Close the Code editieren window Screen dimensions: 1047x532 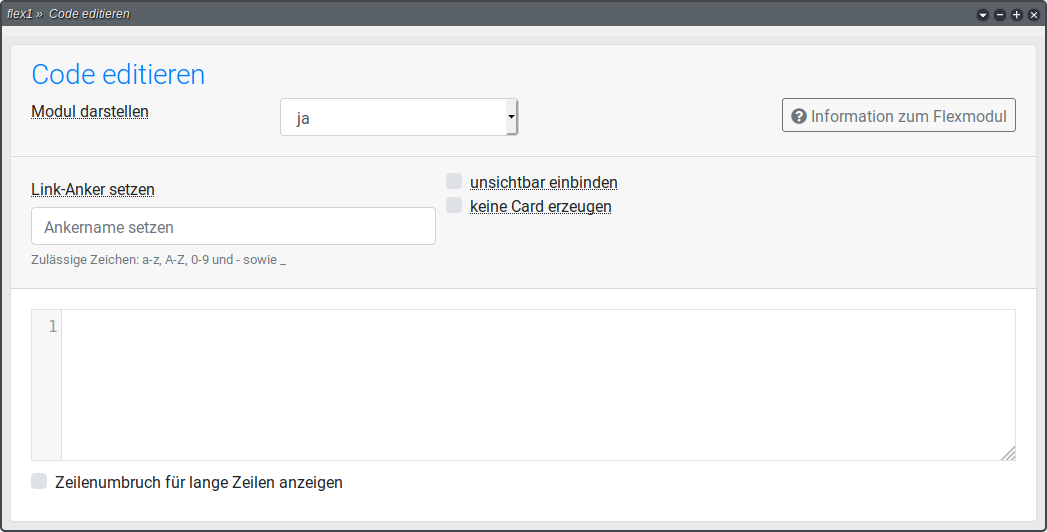coord(1034,15)
